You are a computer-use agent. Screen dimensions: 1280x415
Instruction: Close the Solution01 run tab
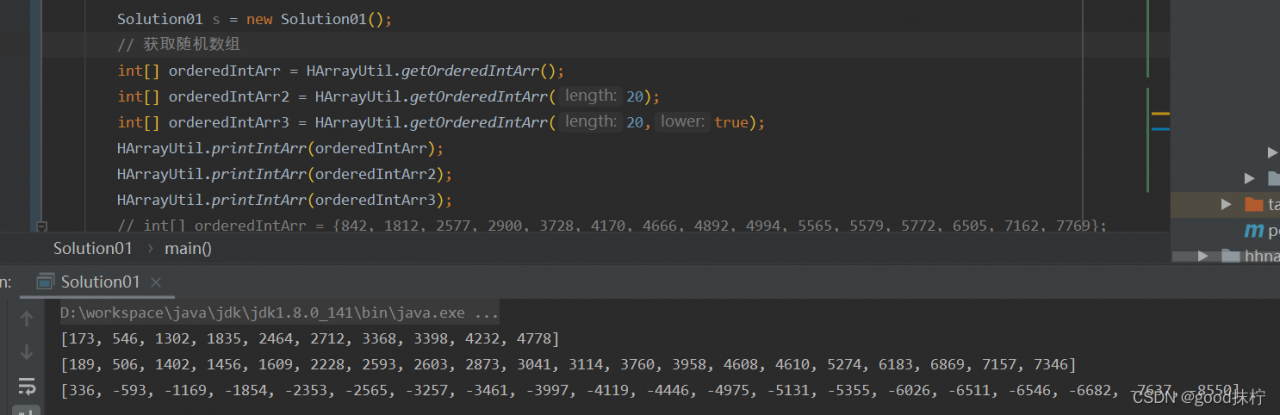pyautogui.click(x=157, y=282)
